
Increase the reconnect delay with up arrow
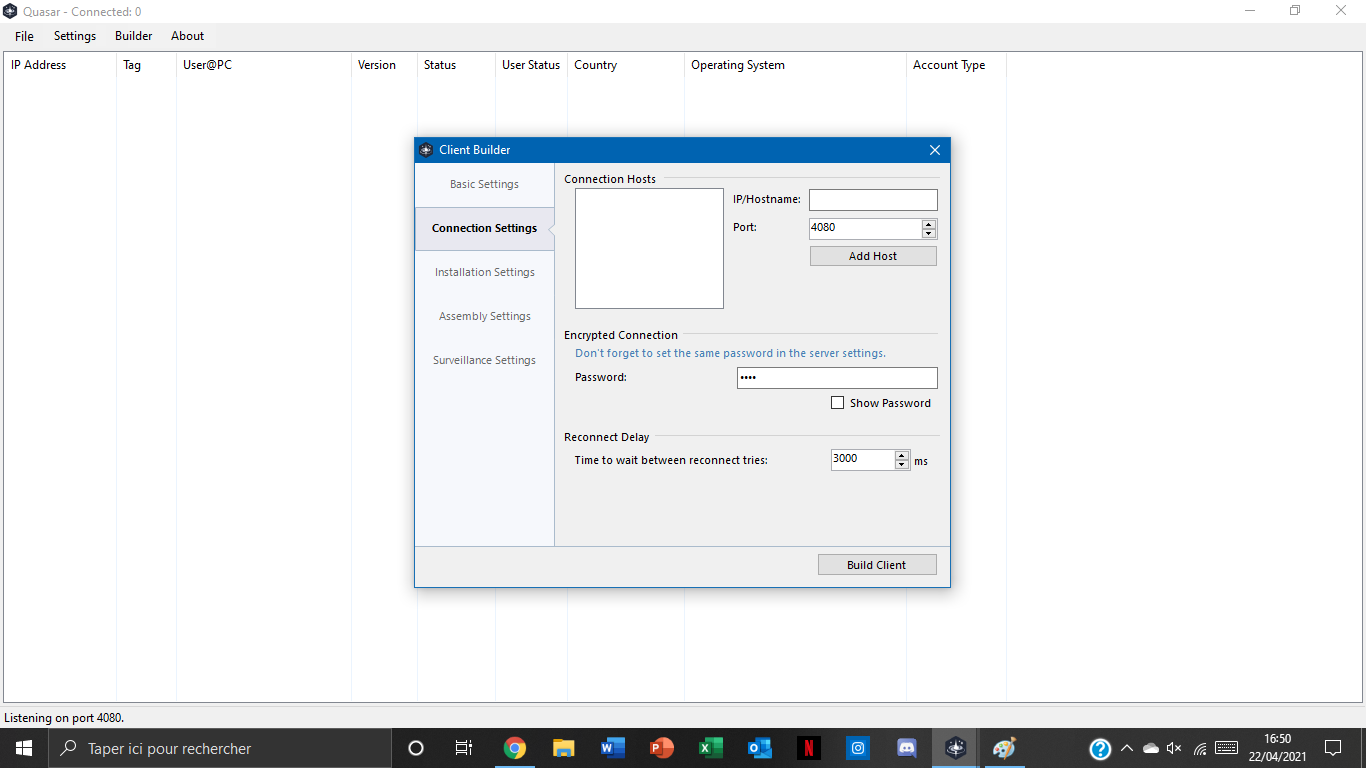(902, 455)
